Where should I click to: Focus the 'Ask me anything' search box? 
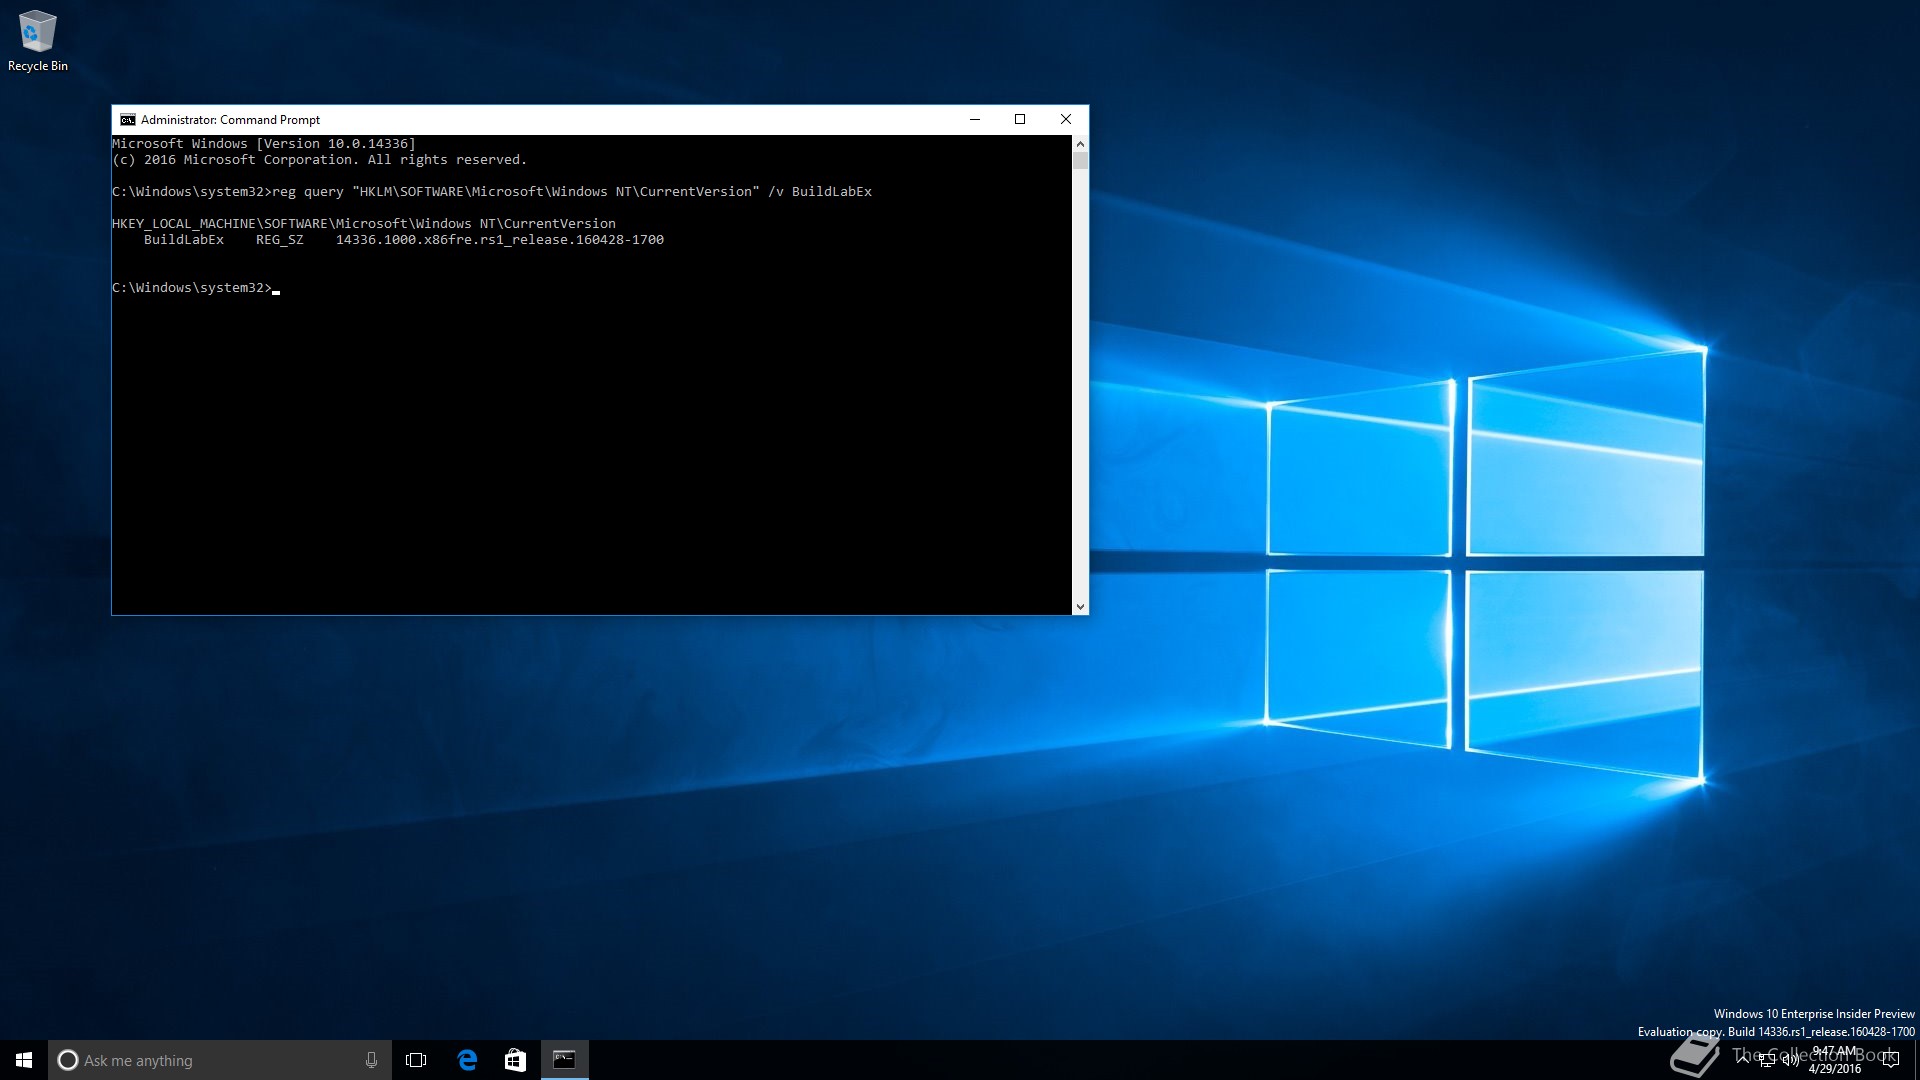pos(219,1060)
